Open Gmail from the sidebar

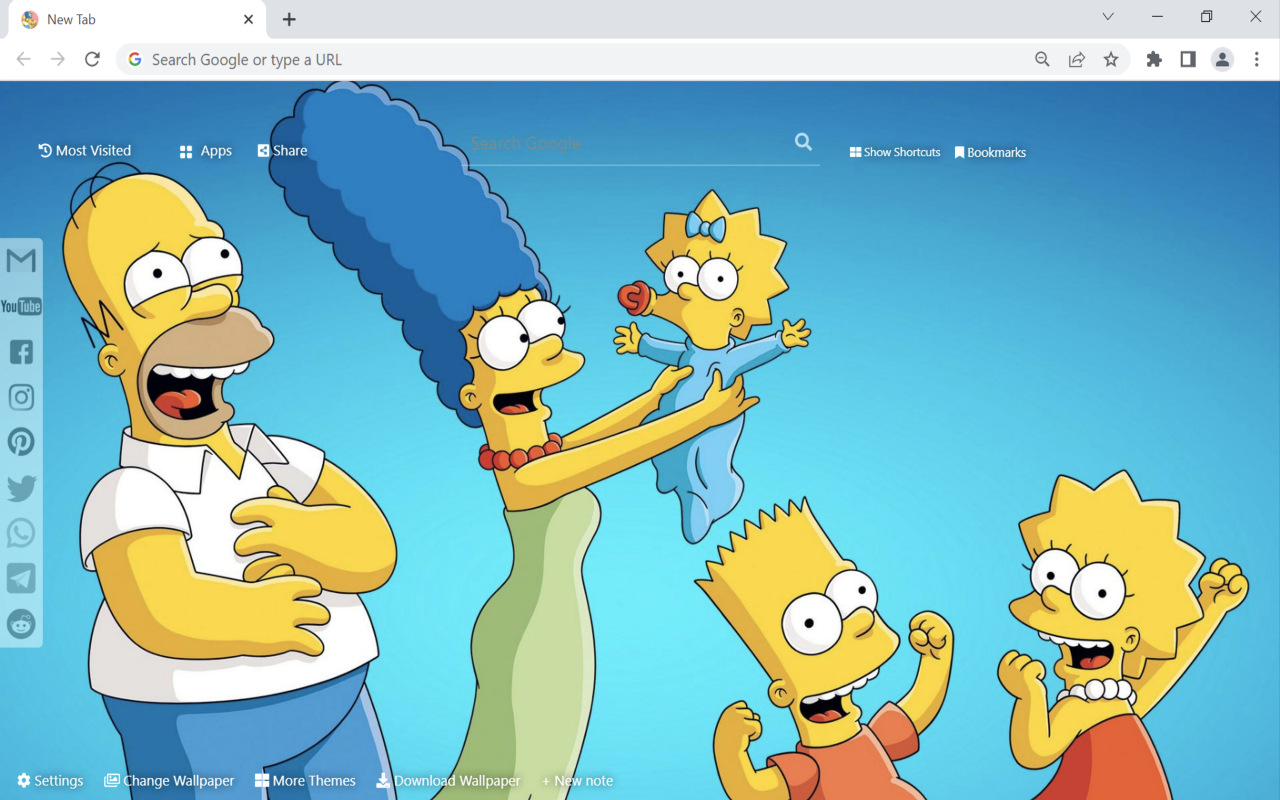21,261
